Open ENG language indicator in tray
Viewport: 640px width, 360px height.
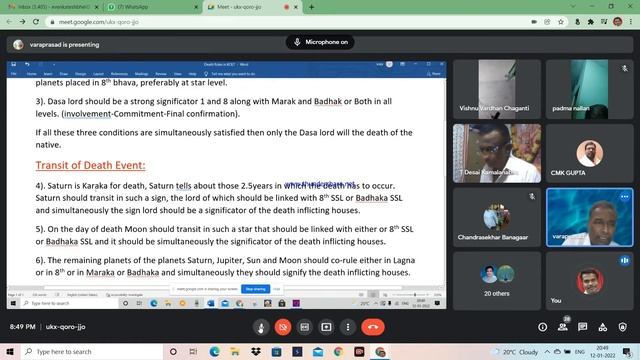tap(580, 351)
